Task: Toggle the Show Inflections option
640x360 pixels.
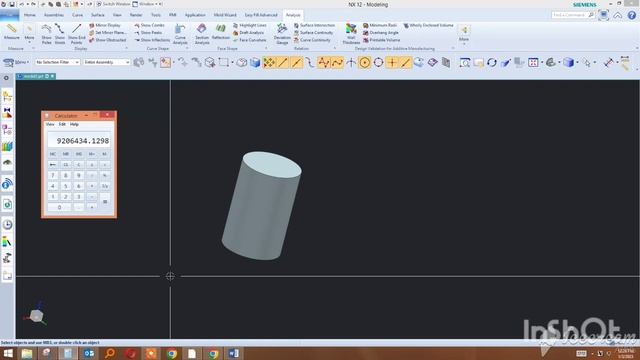Action: 152,40
